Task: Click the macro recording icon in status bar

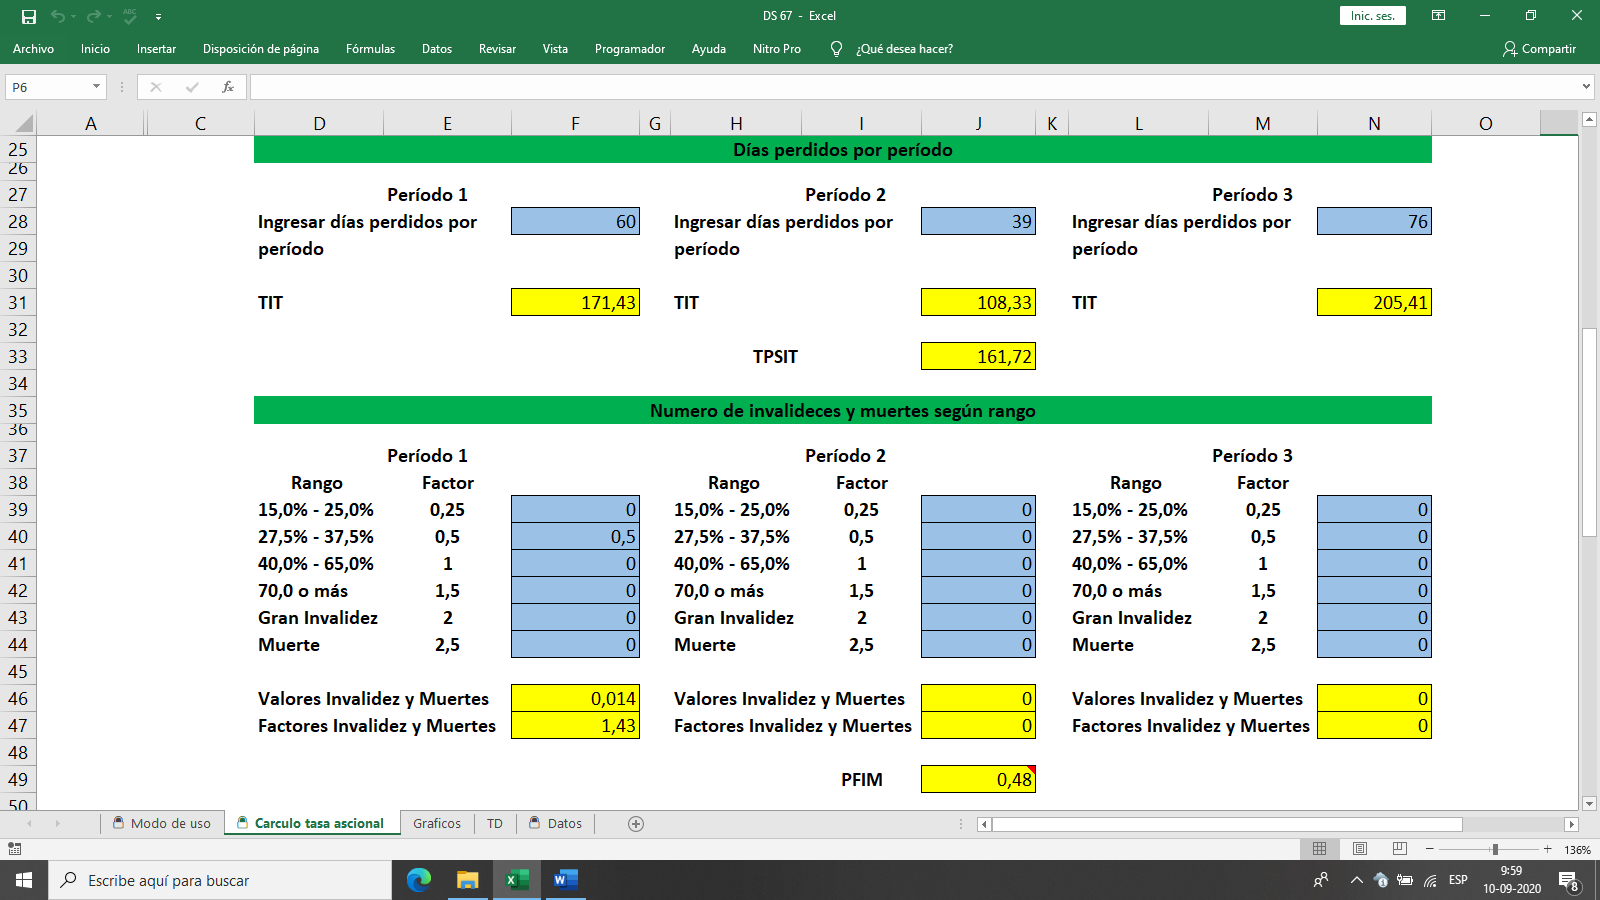Action: [14, 849]
